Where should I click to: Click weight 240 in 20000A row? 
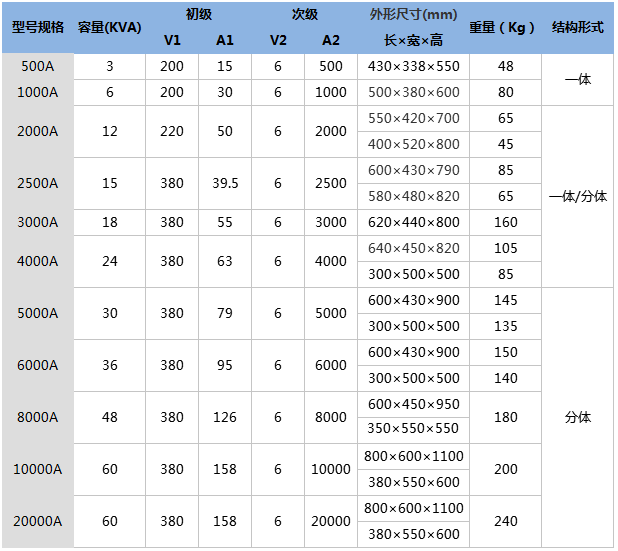pyautogui.click(x=506, y=521)
